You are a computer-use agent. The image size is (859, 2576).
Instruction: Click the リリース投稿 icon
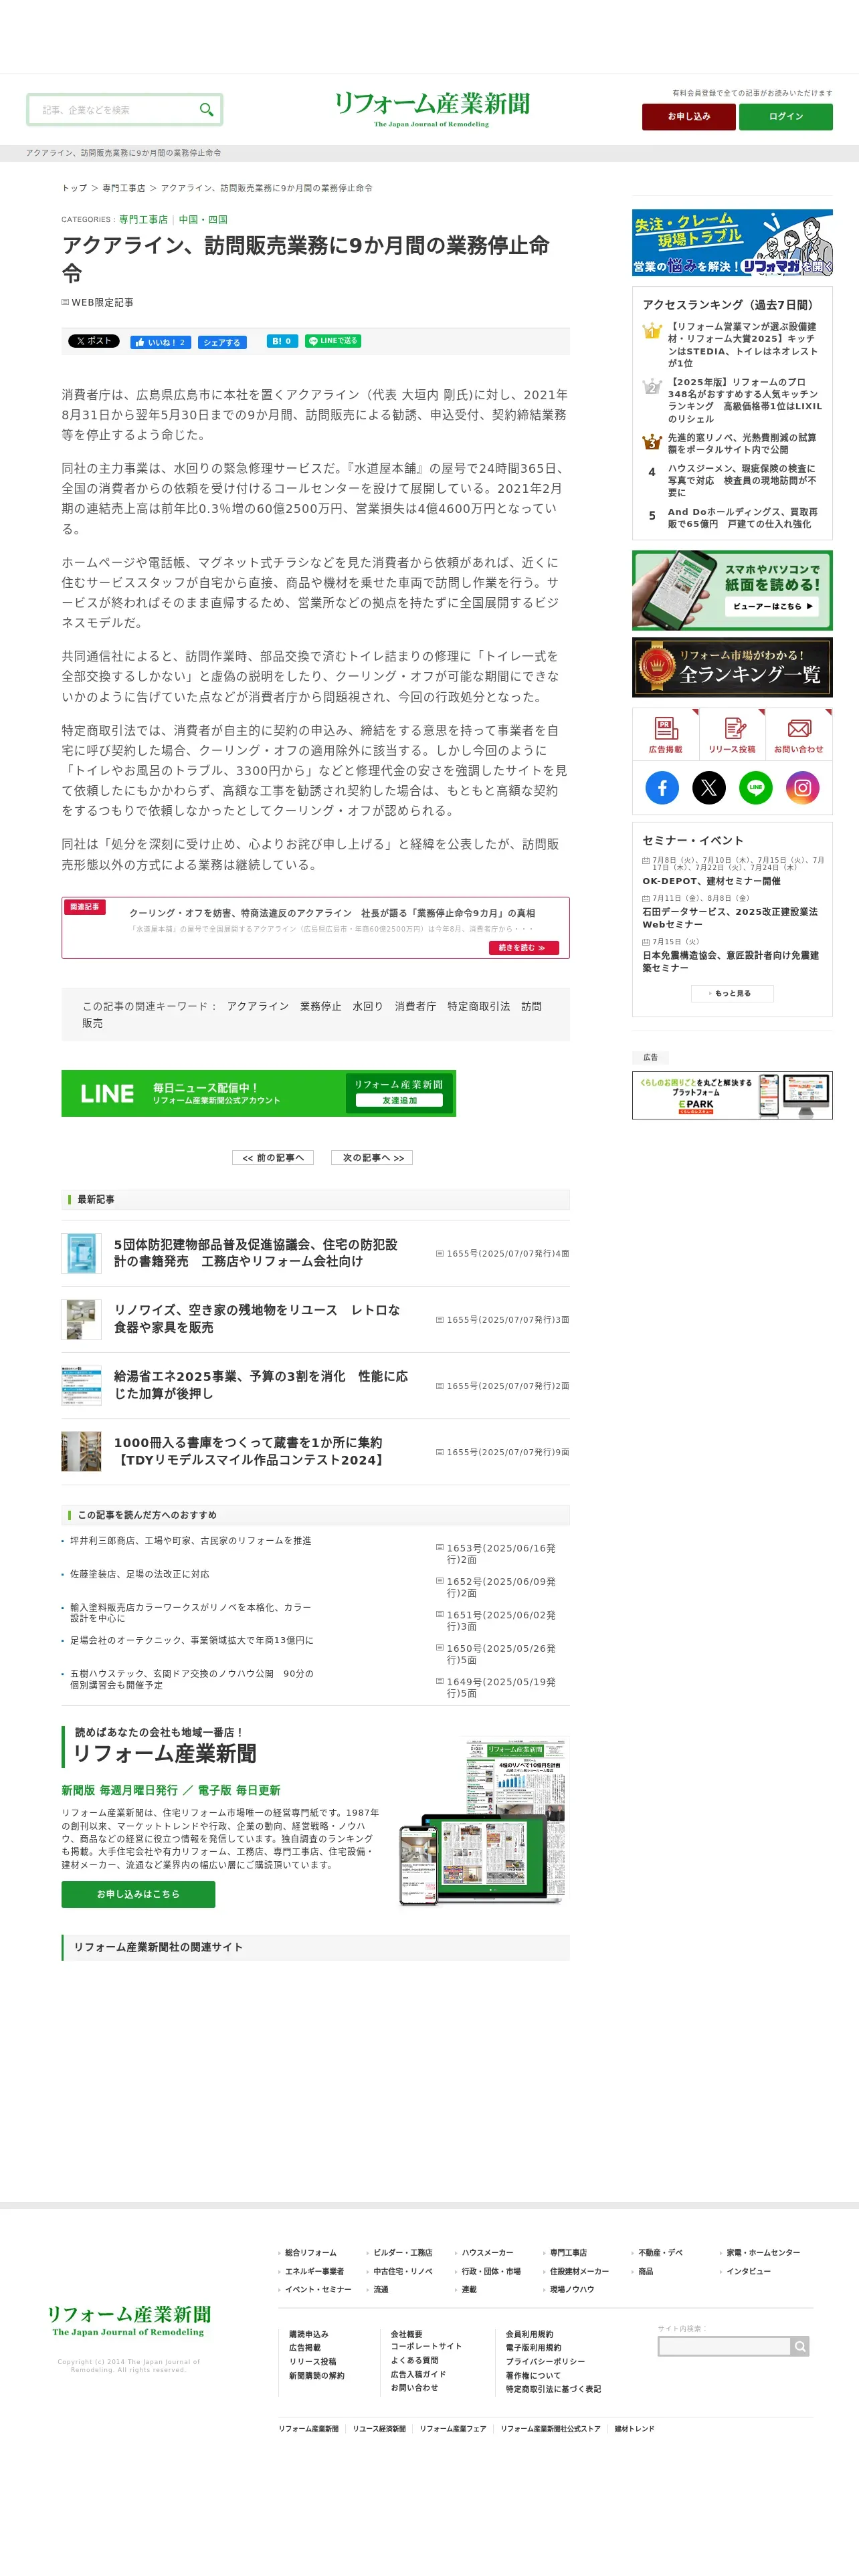(x=732, y=734)
